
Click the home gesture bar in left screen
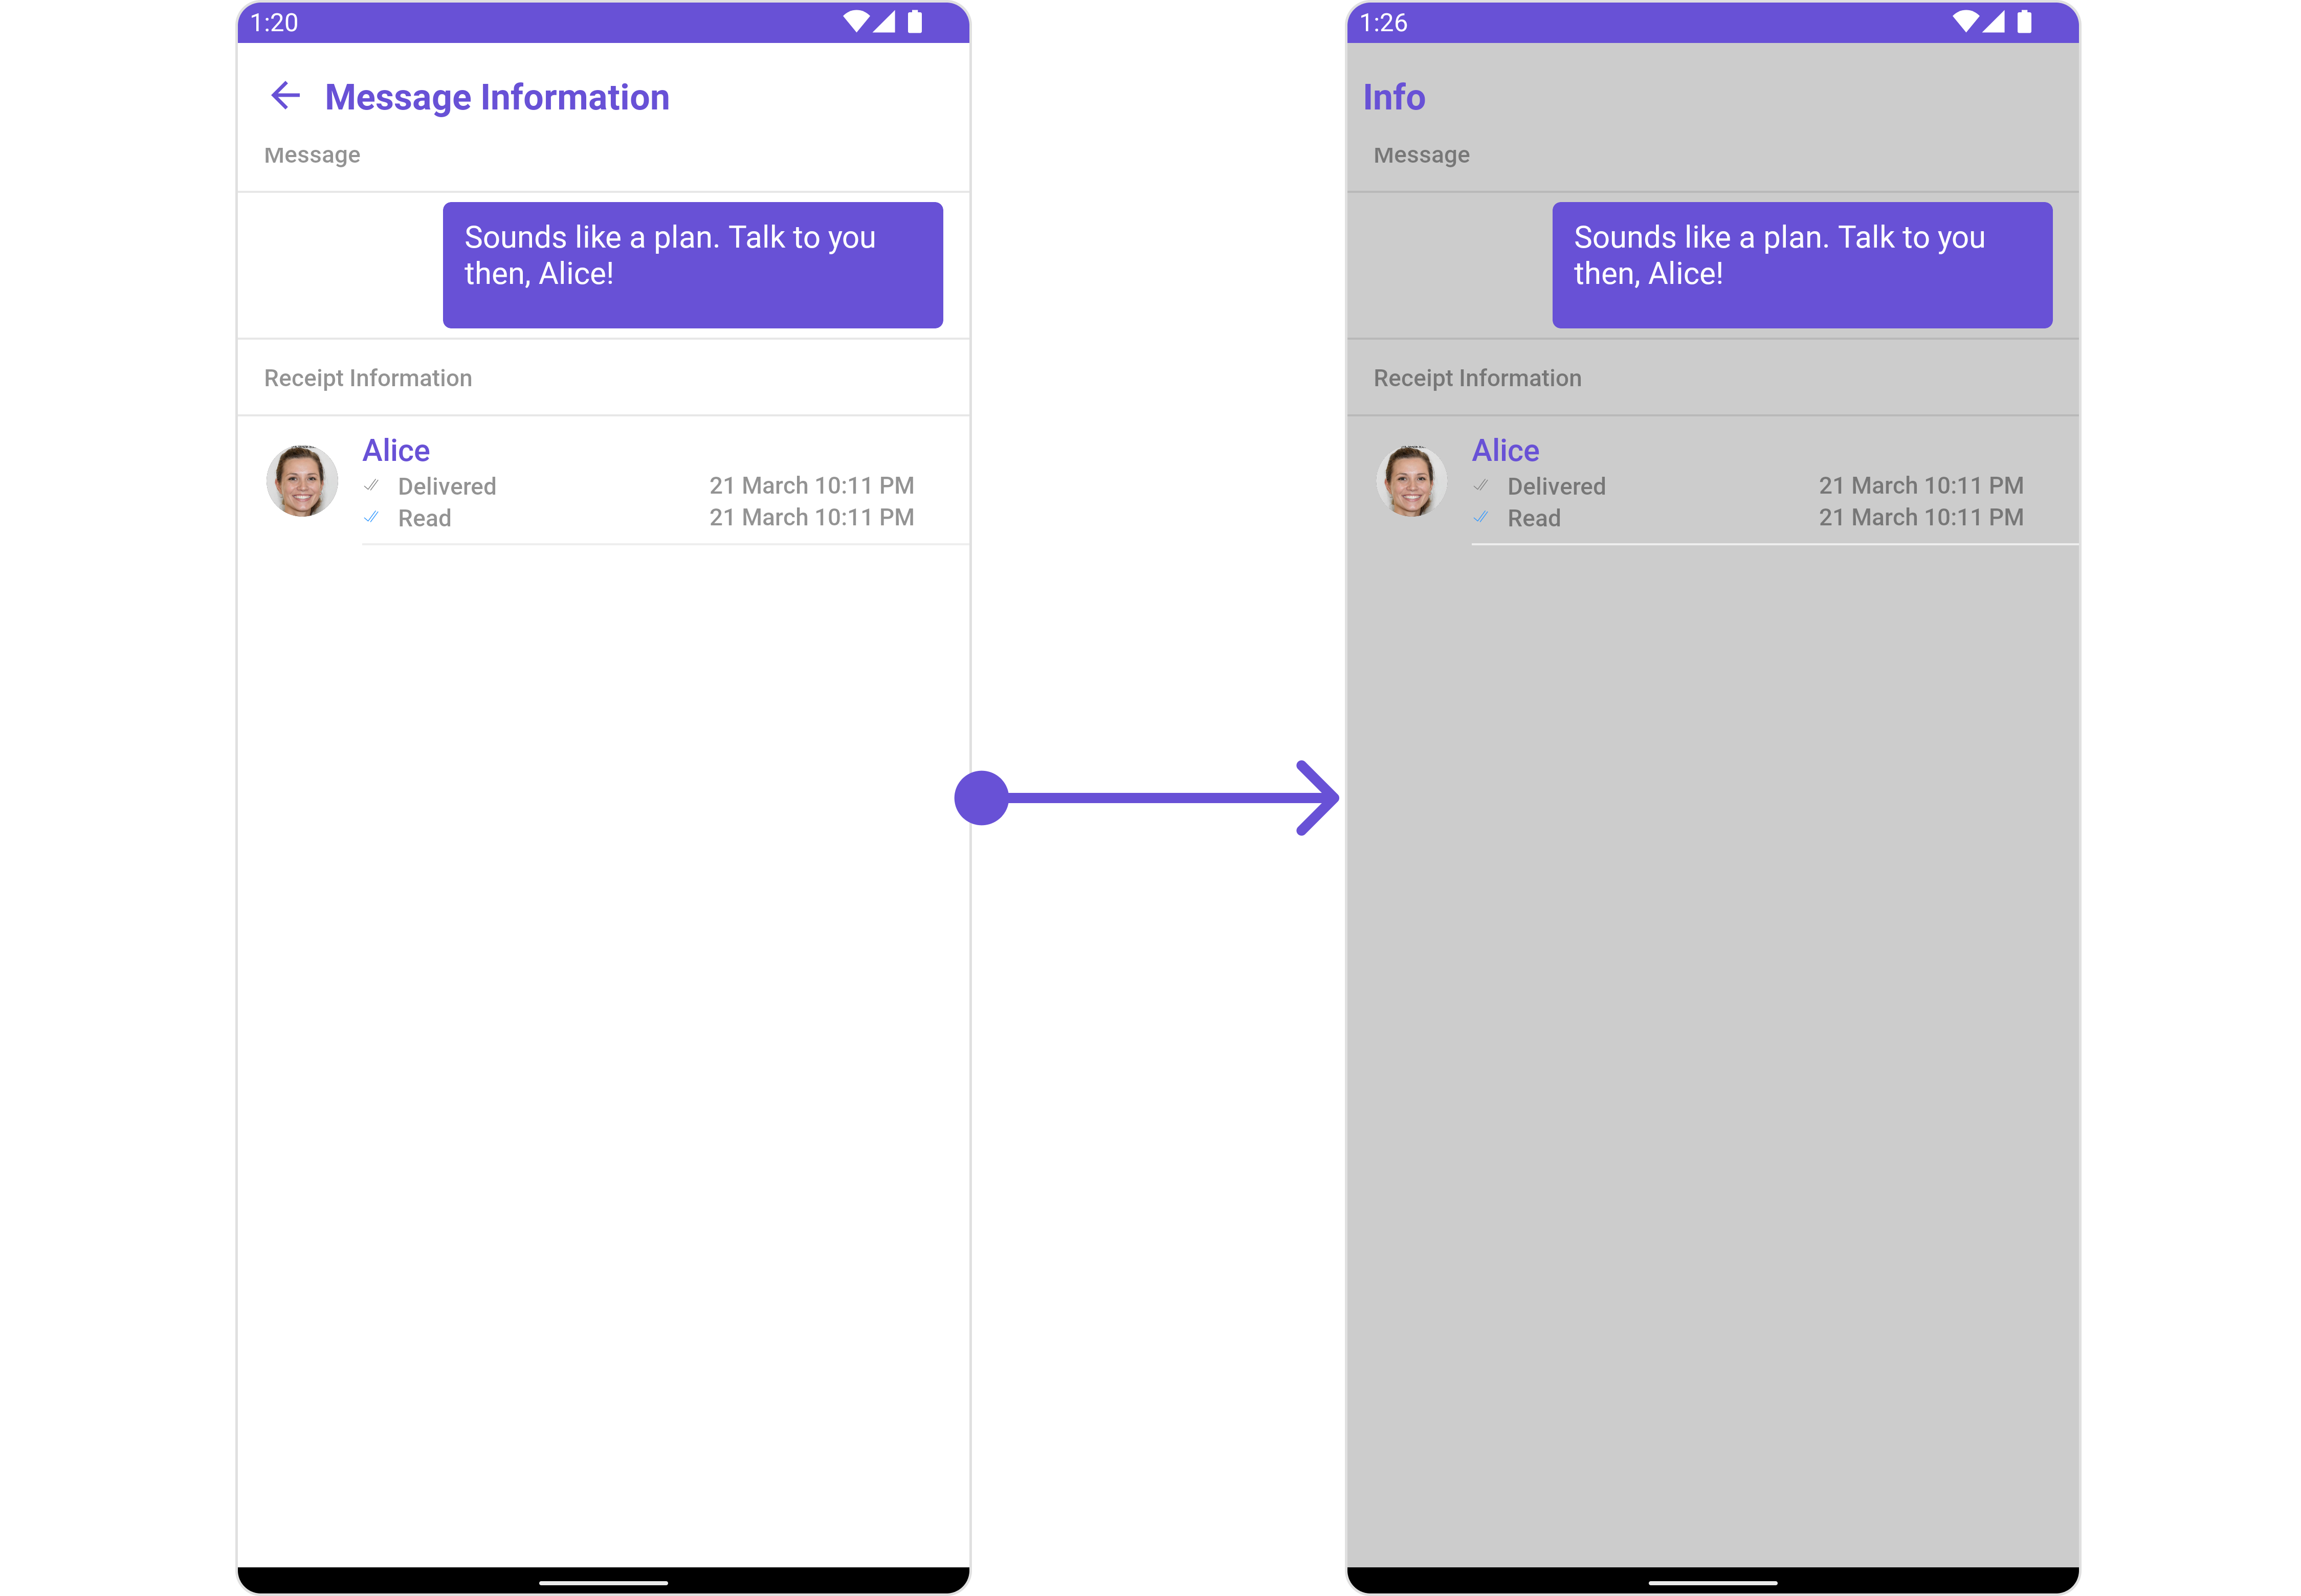[603, 1582]
